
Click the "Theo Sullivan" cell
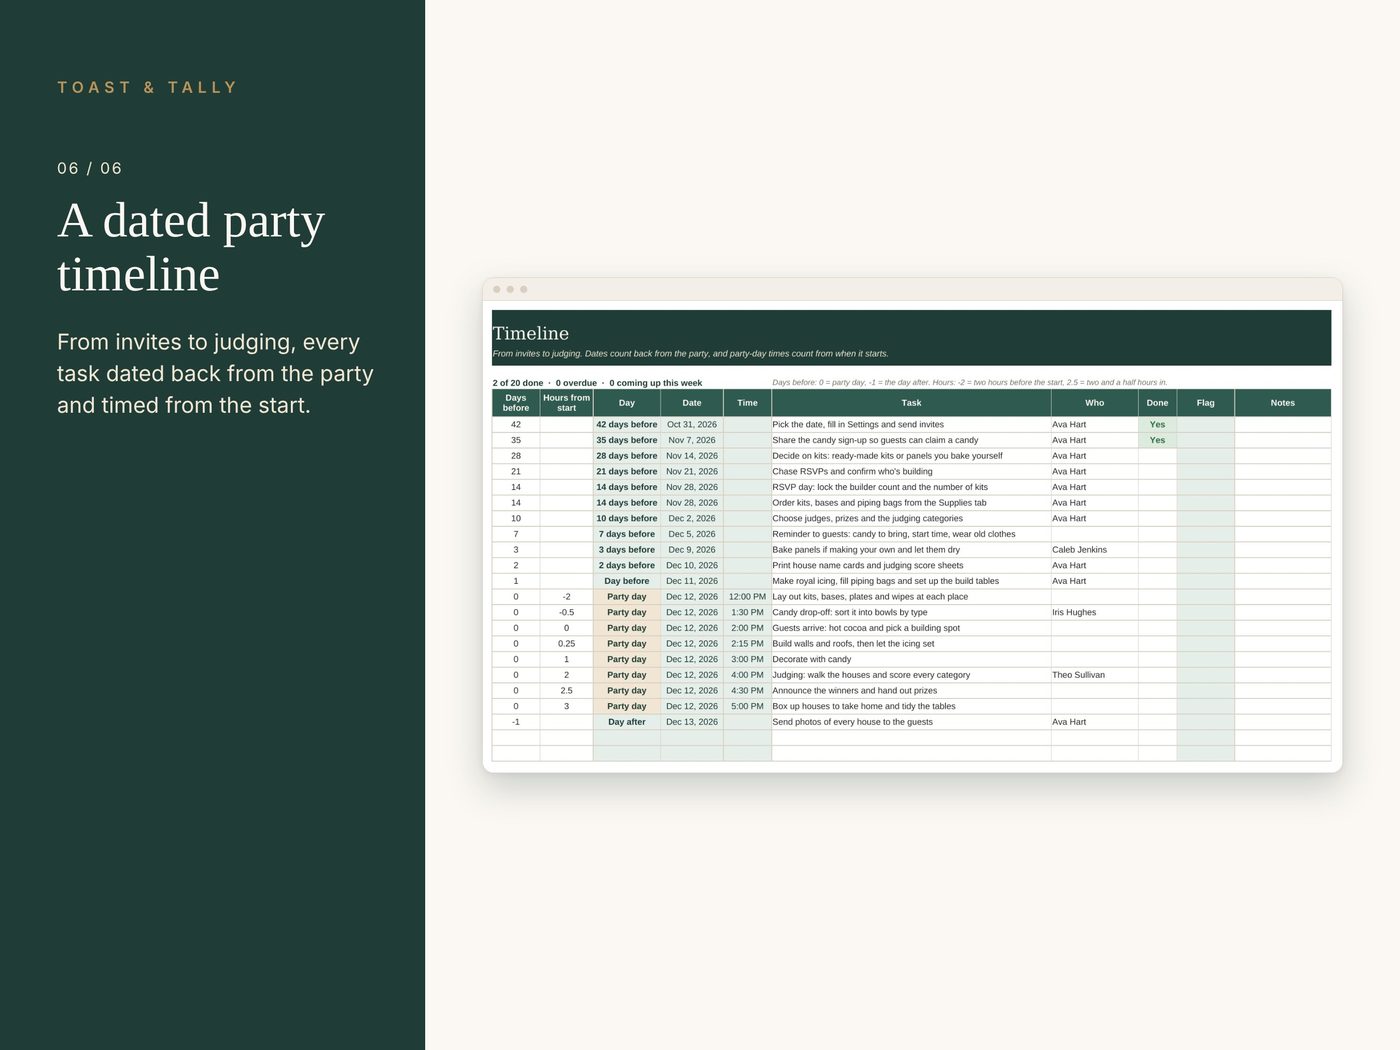[1094, 675]
